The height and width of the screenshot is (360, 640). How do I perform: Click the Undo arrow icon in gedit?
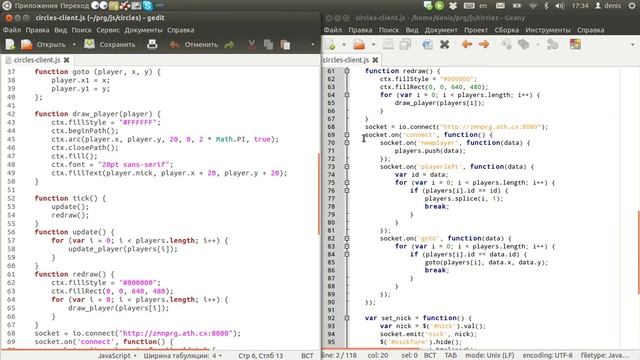click(175, 44)
